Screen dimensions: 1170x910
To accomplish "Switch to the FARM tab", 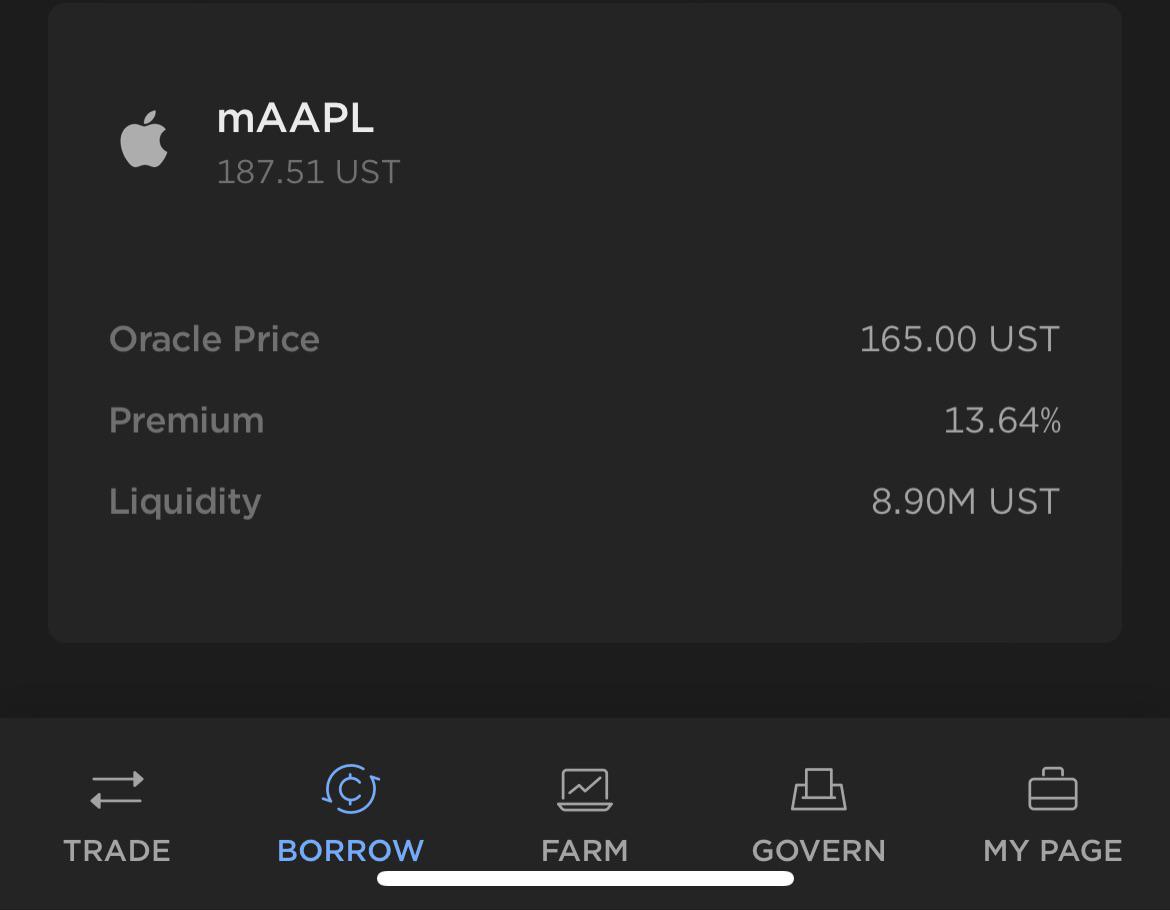I will pos(584,850).
